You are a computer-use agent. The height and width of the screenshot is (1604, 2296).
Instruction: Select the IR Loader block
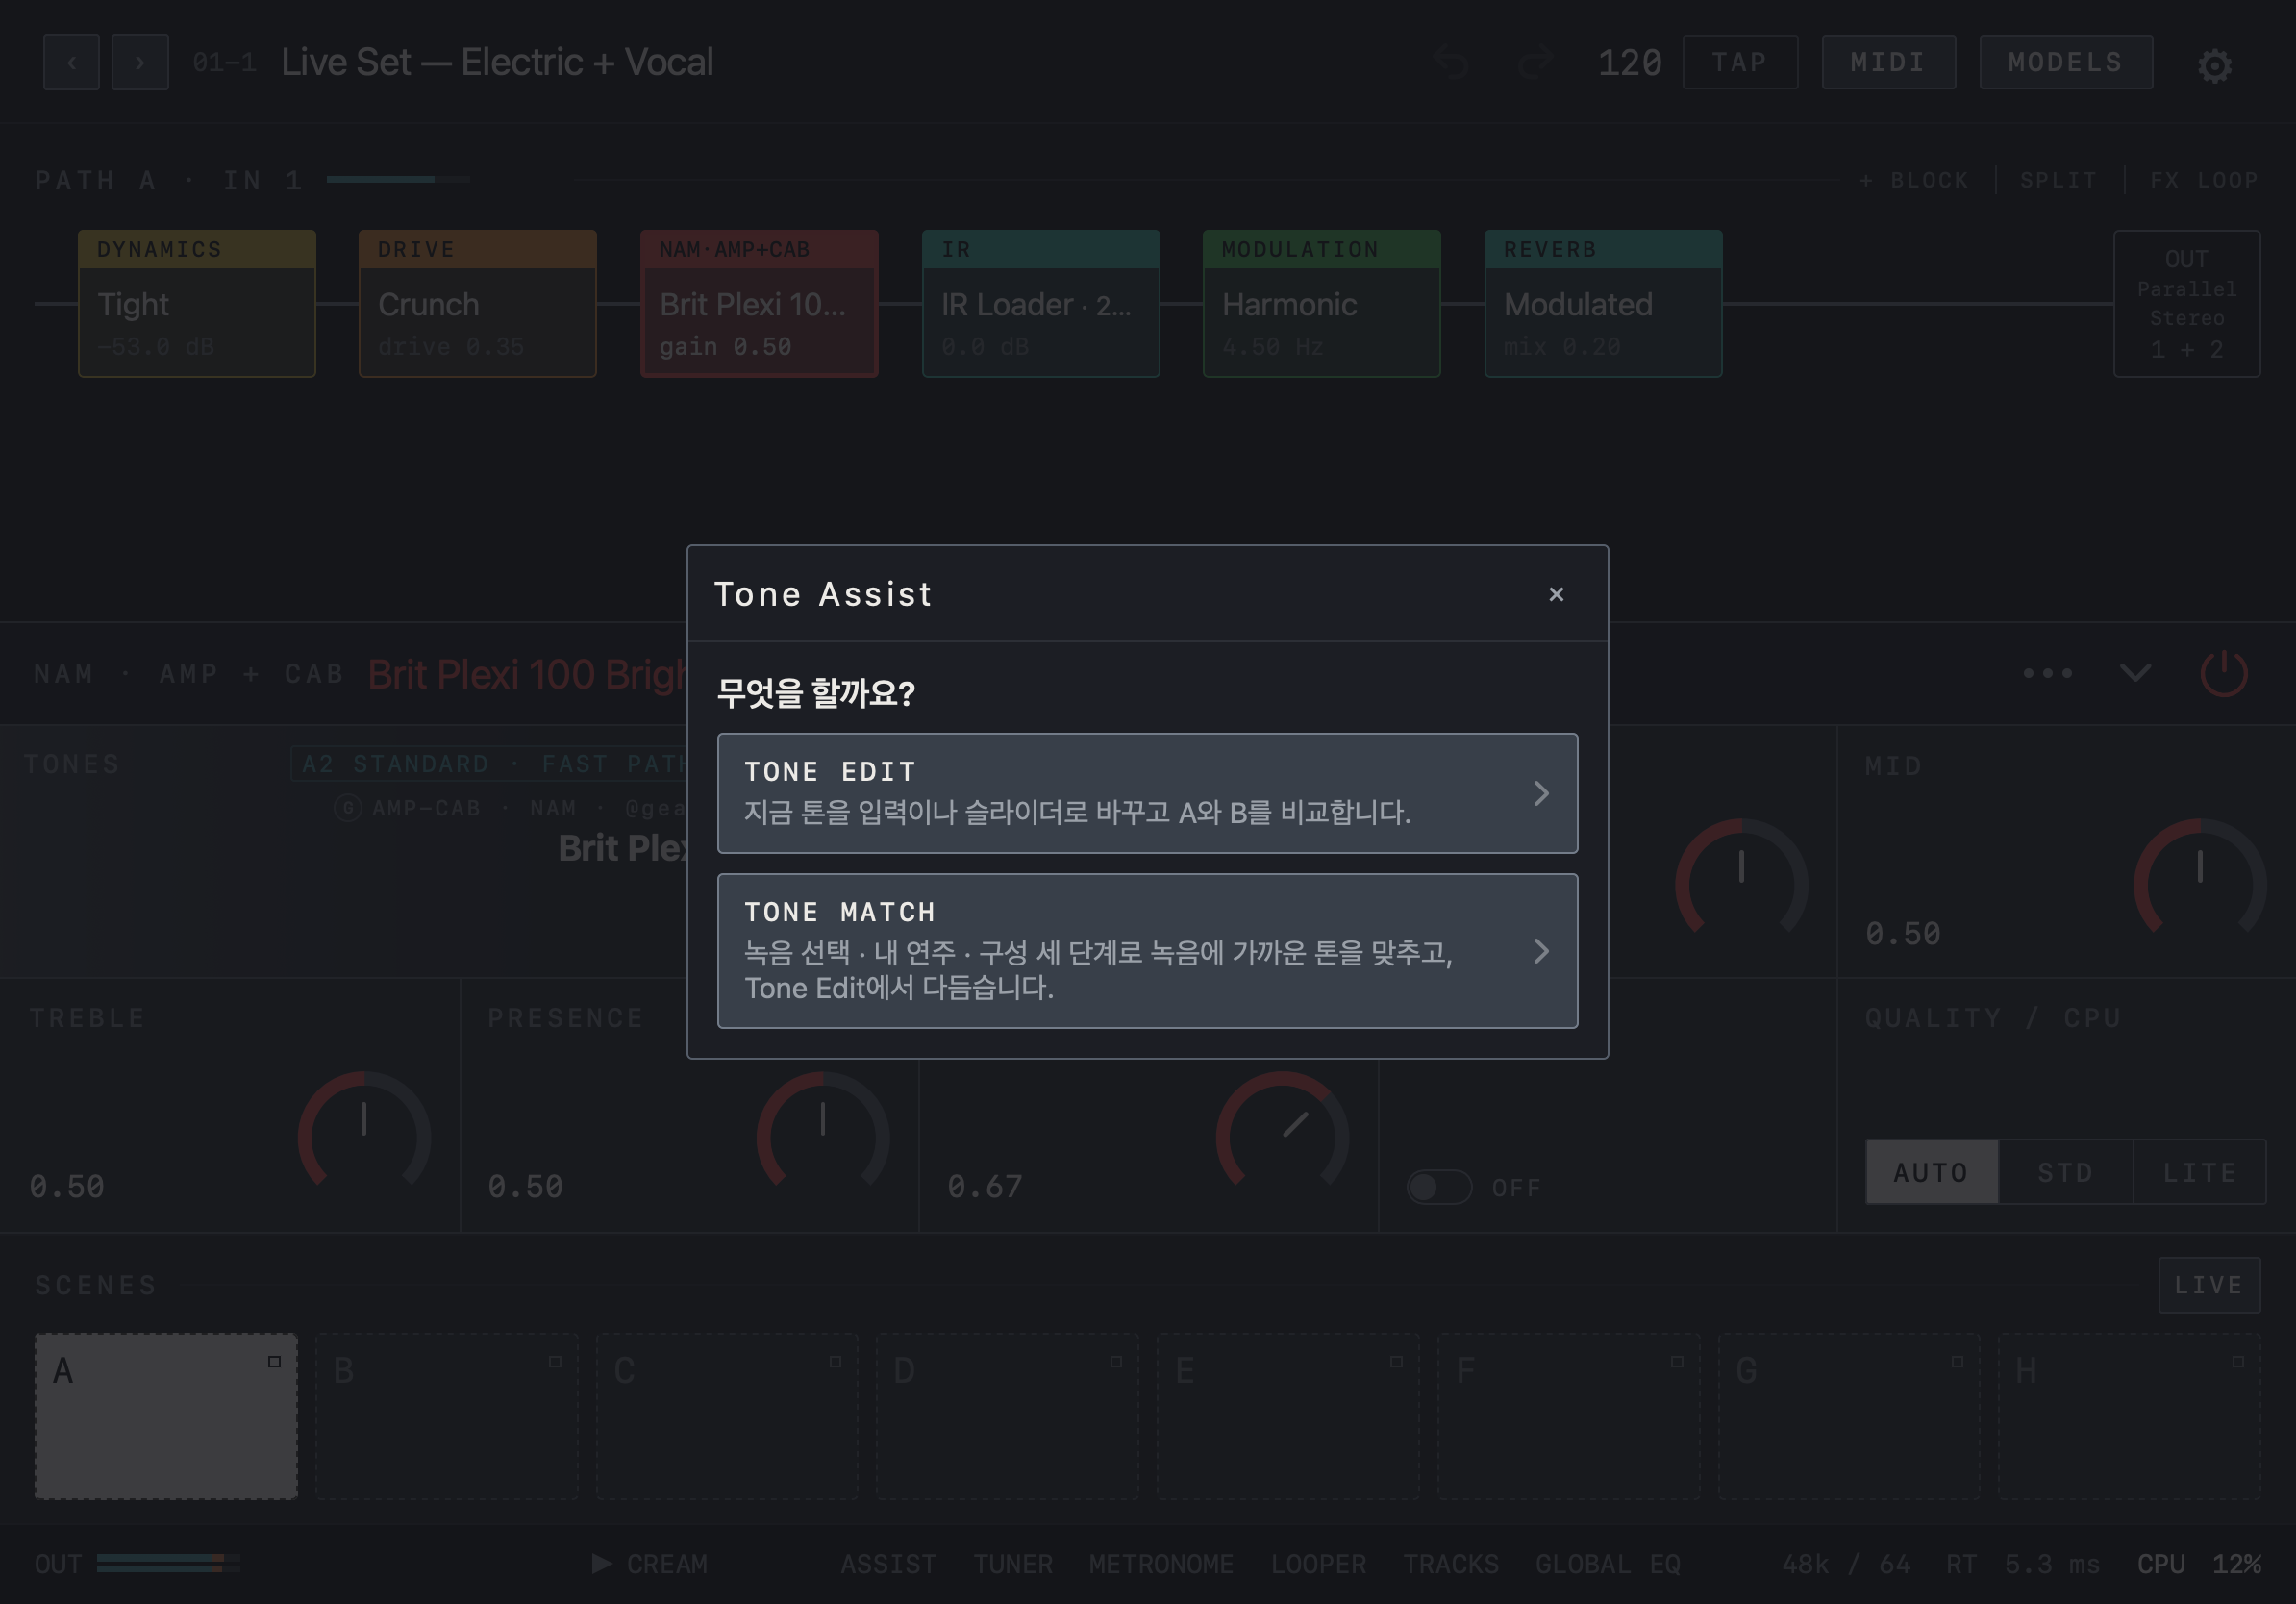coord(1041,304)
